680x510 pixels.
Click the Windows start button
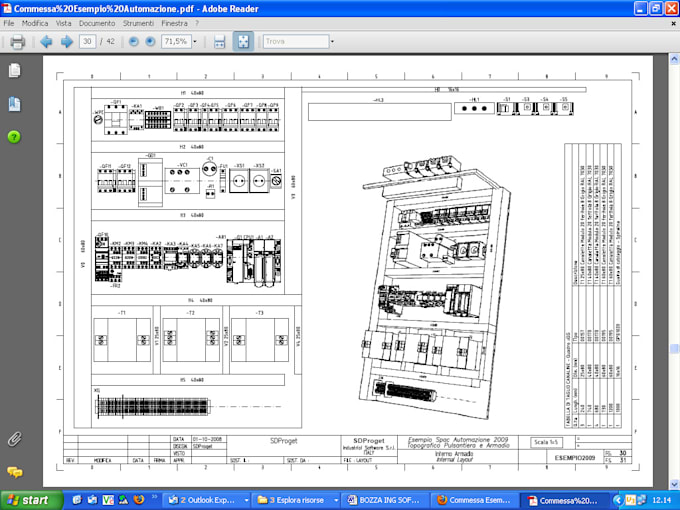click(x=29, y=499)
